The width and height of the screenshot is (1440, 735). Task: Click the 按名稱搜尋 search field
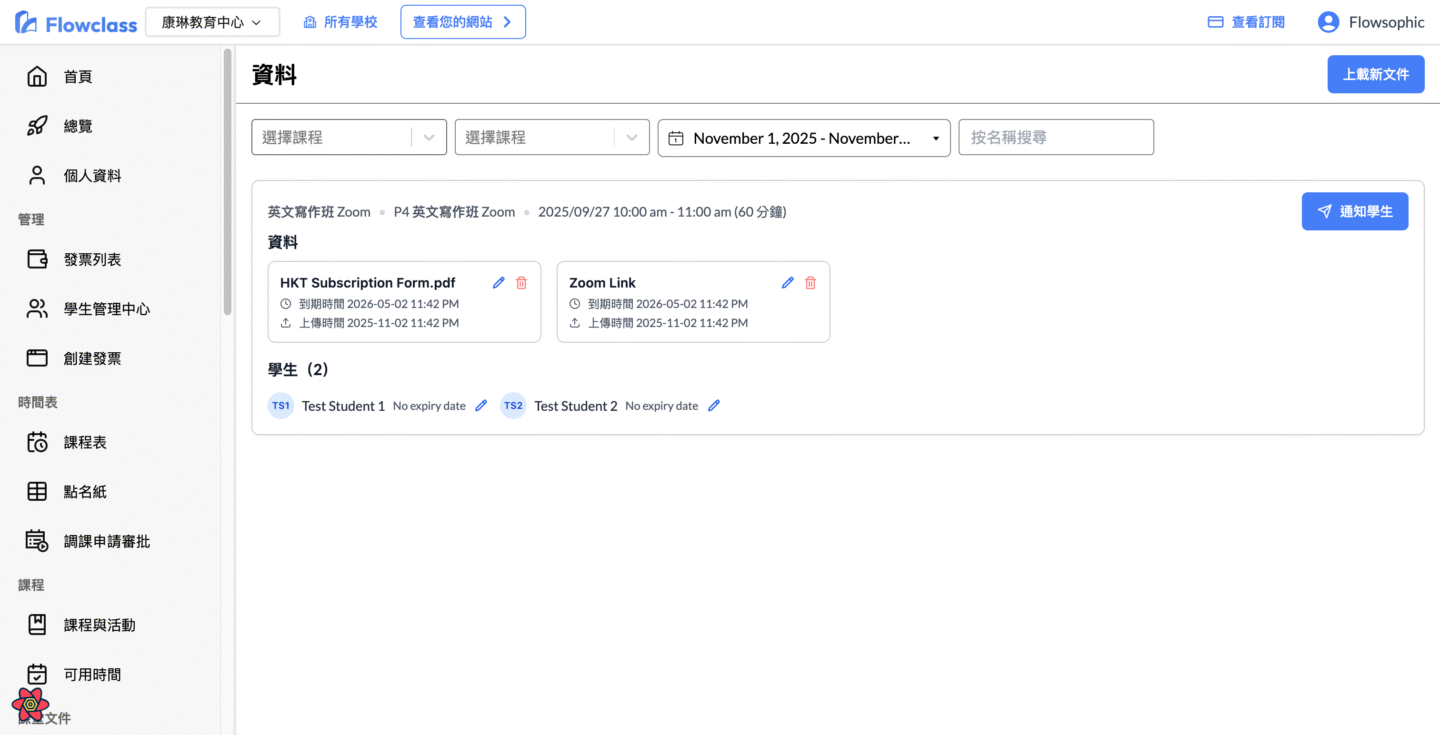[1055, 138]
